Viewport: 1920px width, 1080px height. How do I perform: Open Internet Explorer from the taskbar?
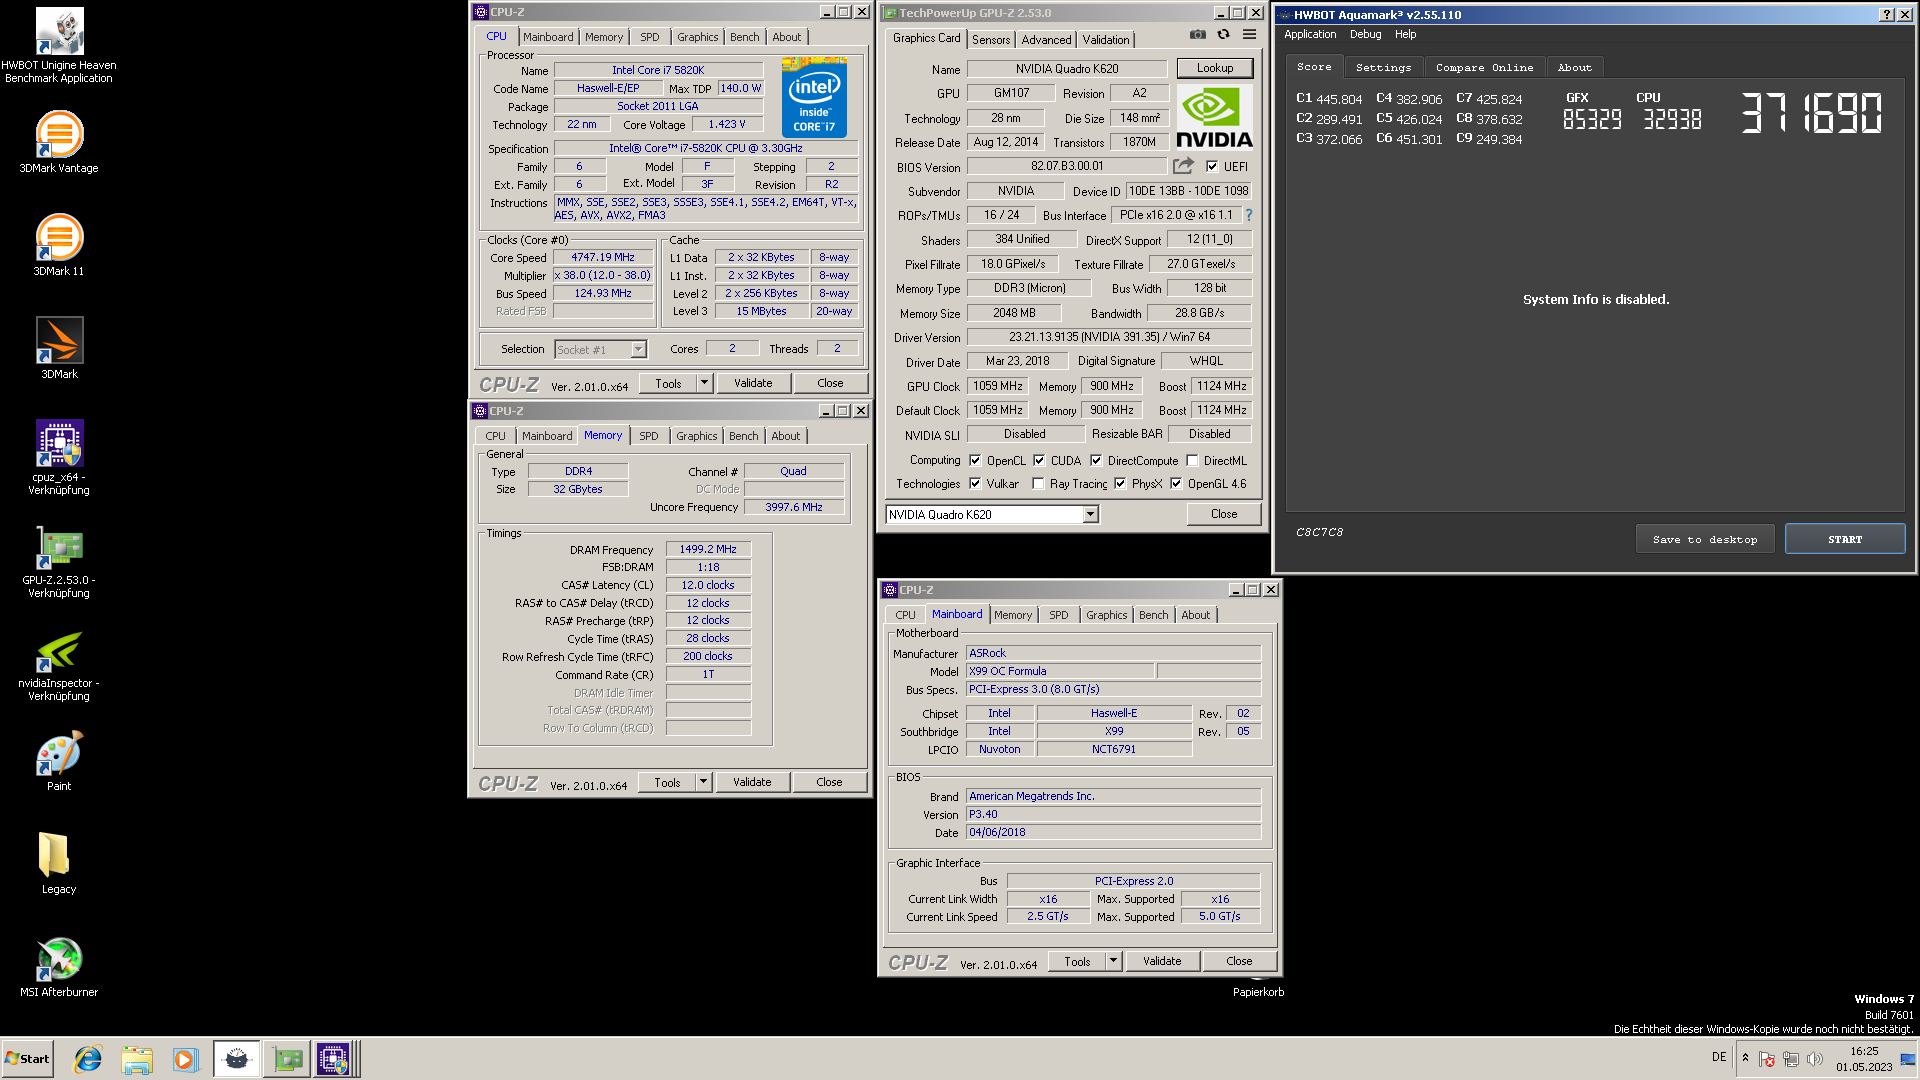(88, 1059)
